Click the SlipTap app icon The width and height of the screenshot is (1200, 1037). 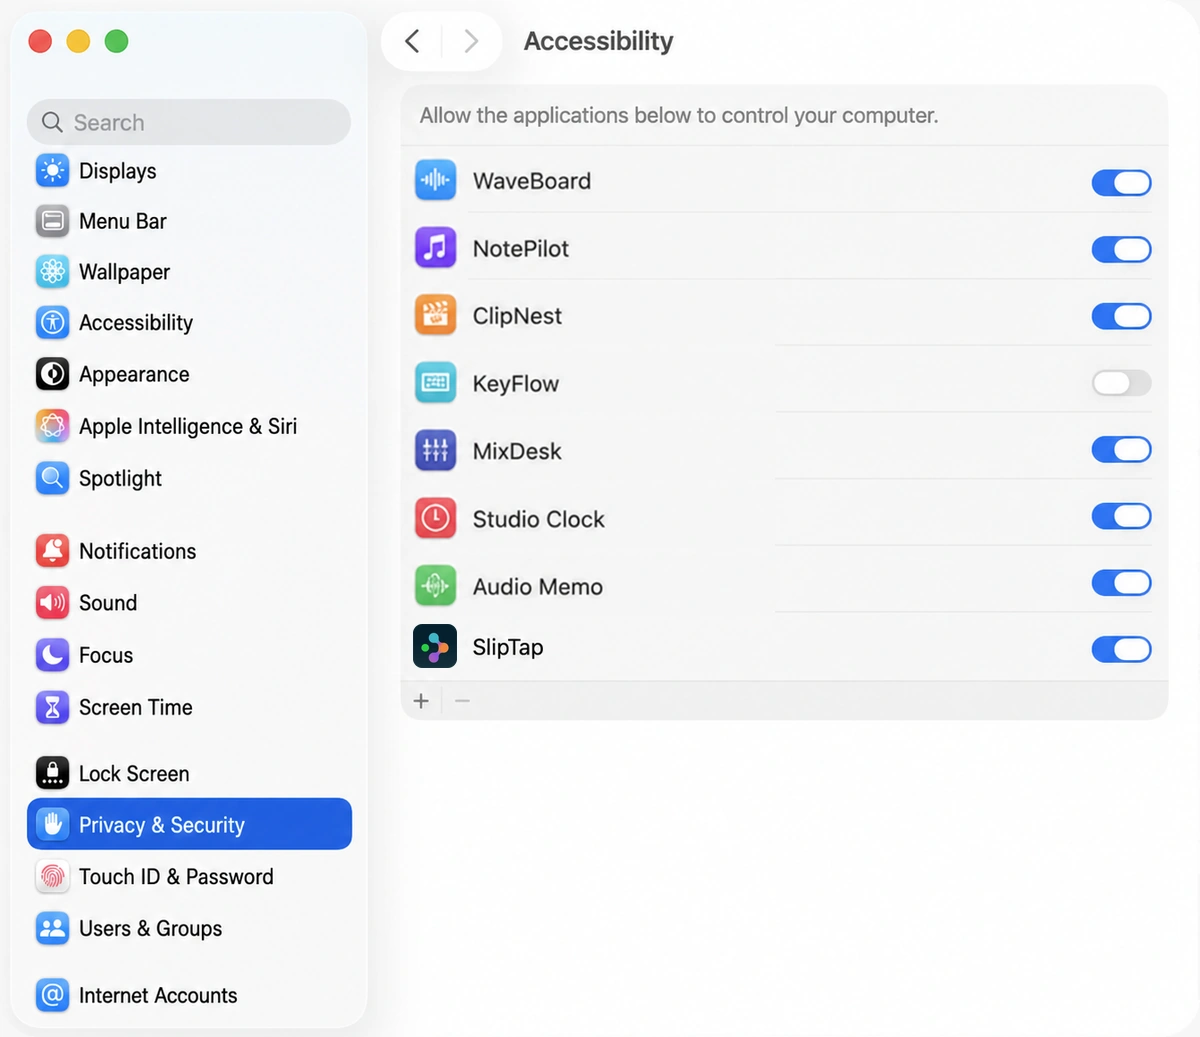coord(435,647)
